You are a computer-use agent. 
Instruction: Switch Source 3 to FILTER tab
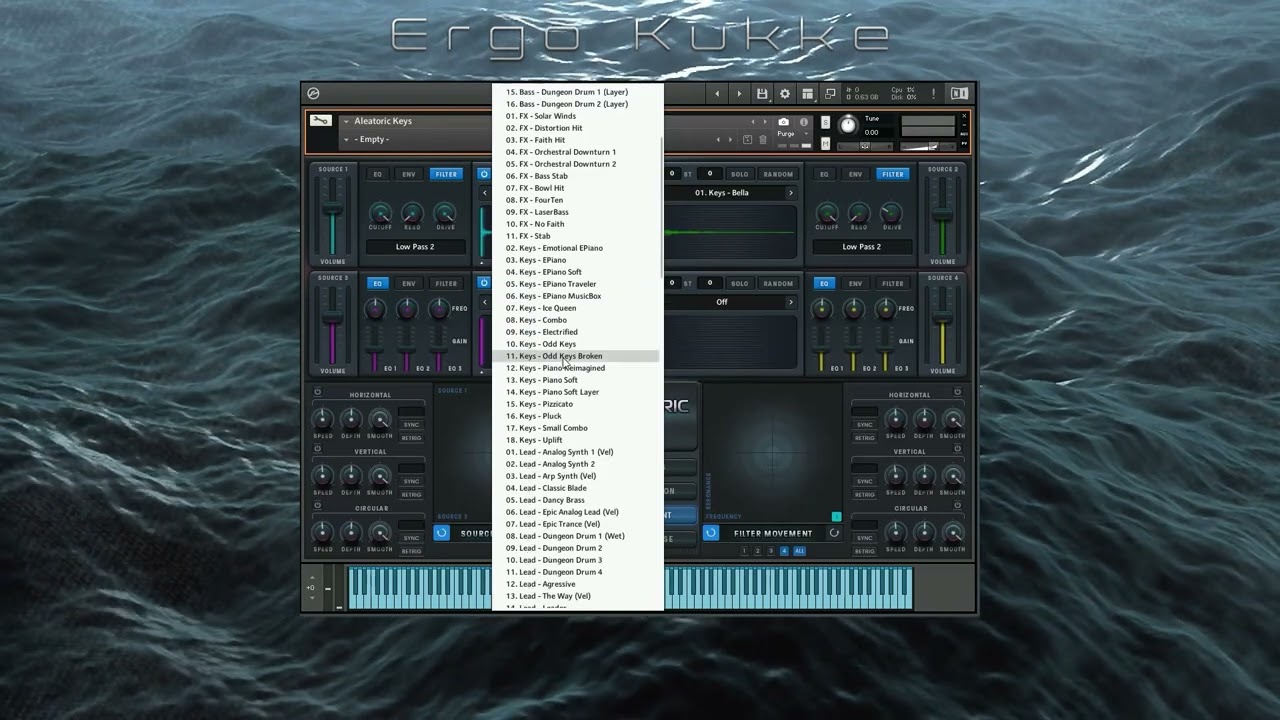tap(446, 283)
